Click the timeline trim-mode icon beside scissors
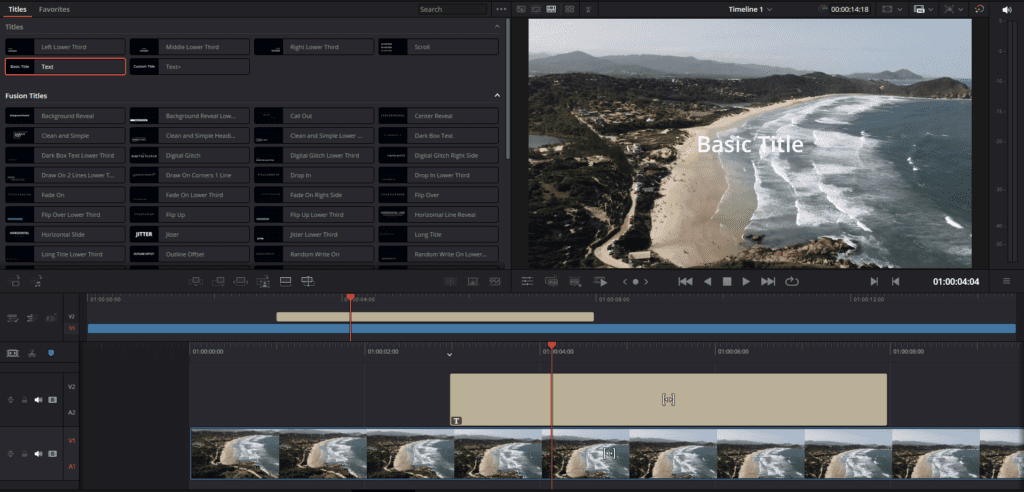This screenshot has height=492, width=1024. [x=12, y=353]
